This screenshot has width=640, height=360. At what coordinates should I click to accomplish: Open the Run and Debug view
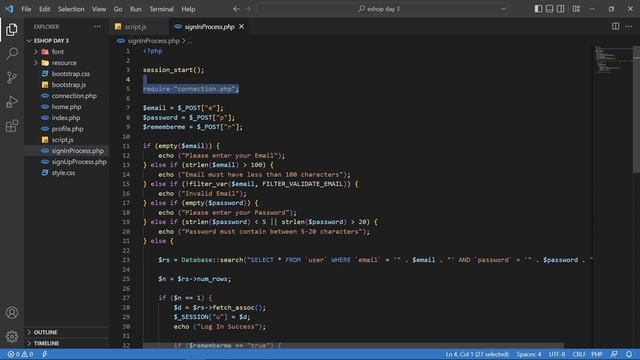pyautogui.click(x=12, y=102)
